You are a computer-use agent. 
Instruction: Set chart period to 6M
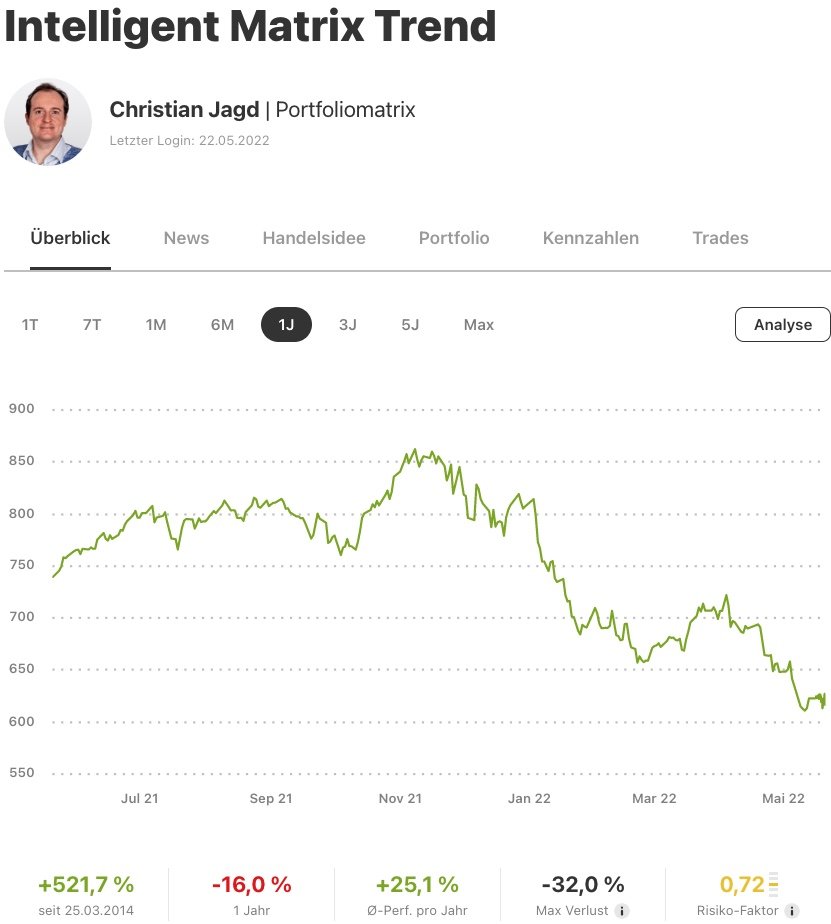tap(222, 324)
